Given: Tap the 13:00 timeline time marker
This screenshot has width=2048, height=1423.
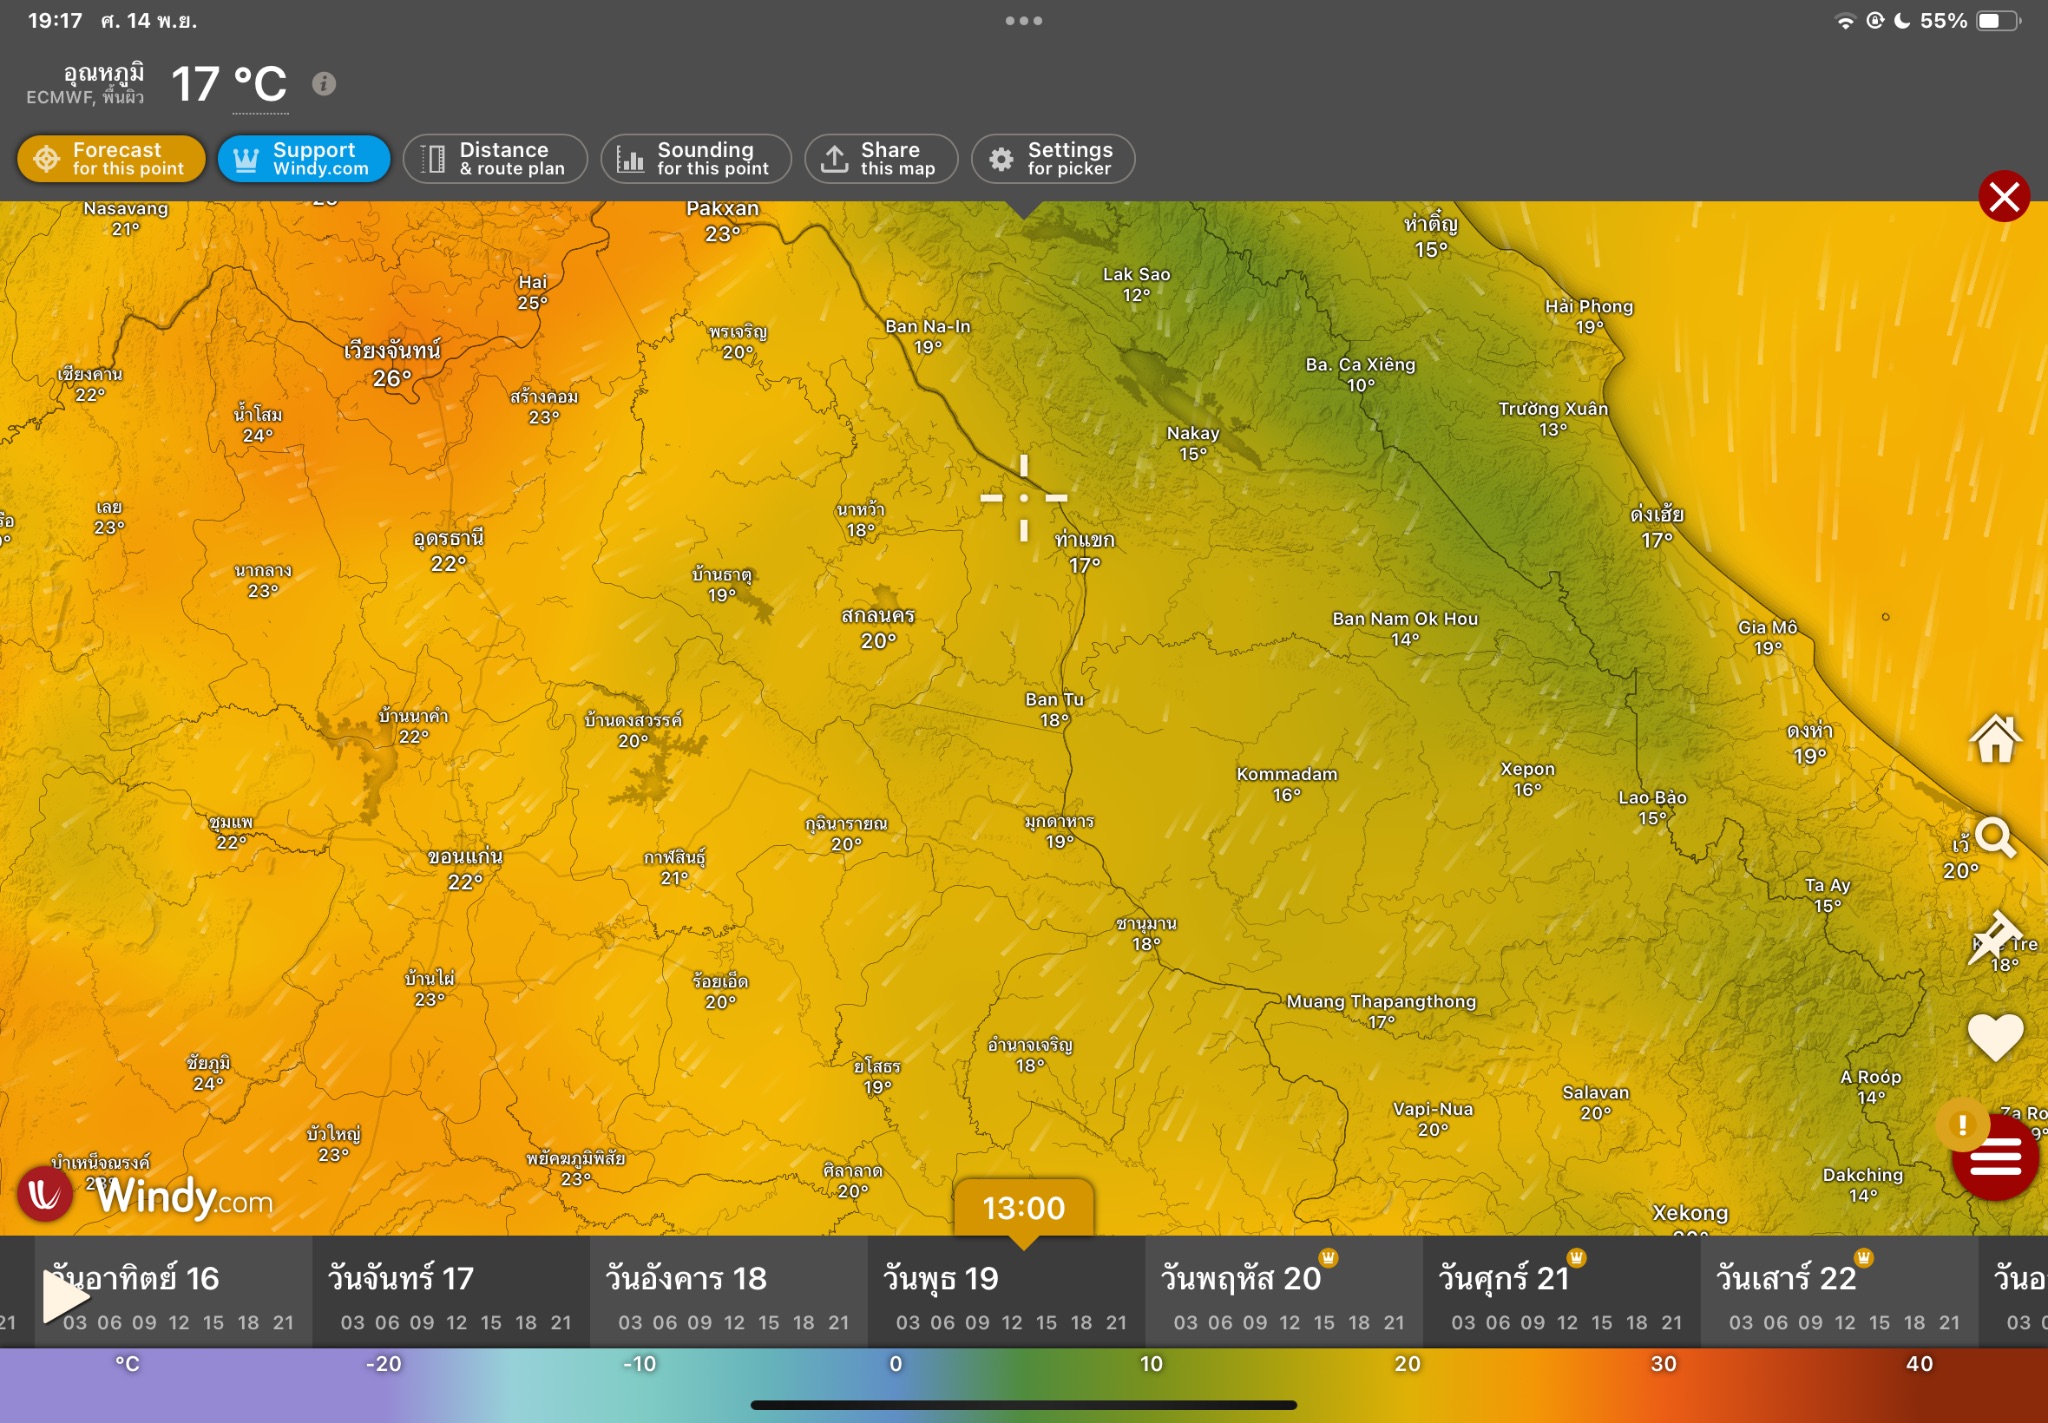Looking at the screenshot, I should [1023, 1208].
